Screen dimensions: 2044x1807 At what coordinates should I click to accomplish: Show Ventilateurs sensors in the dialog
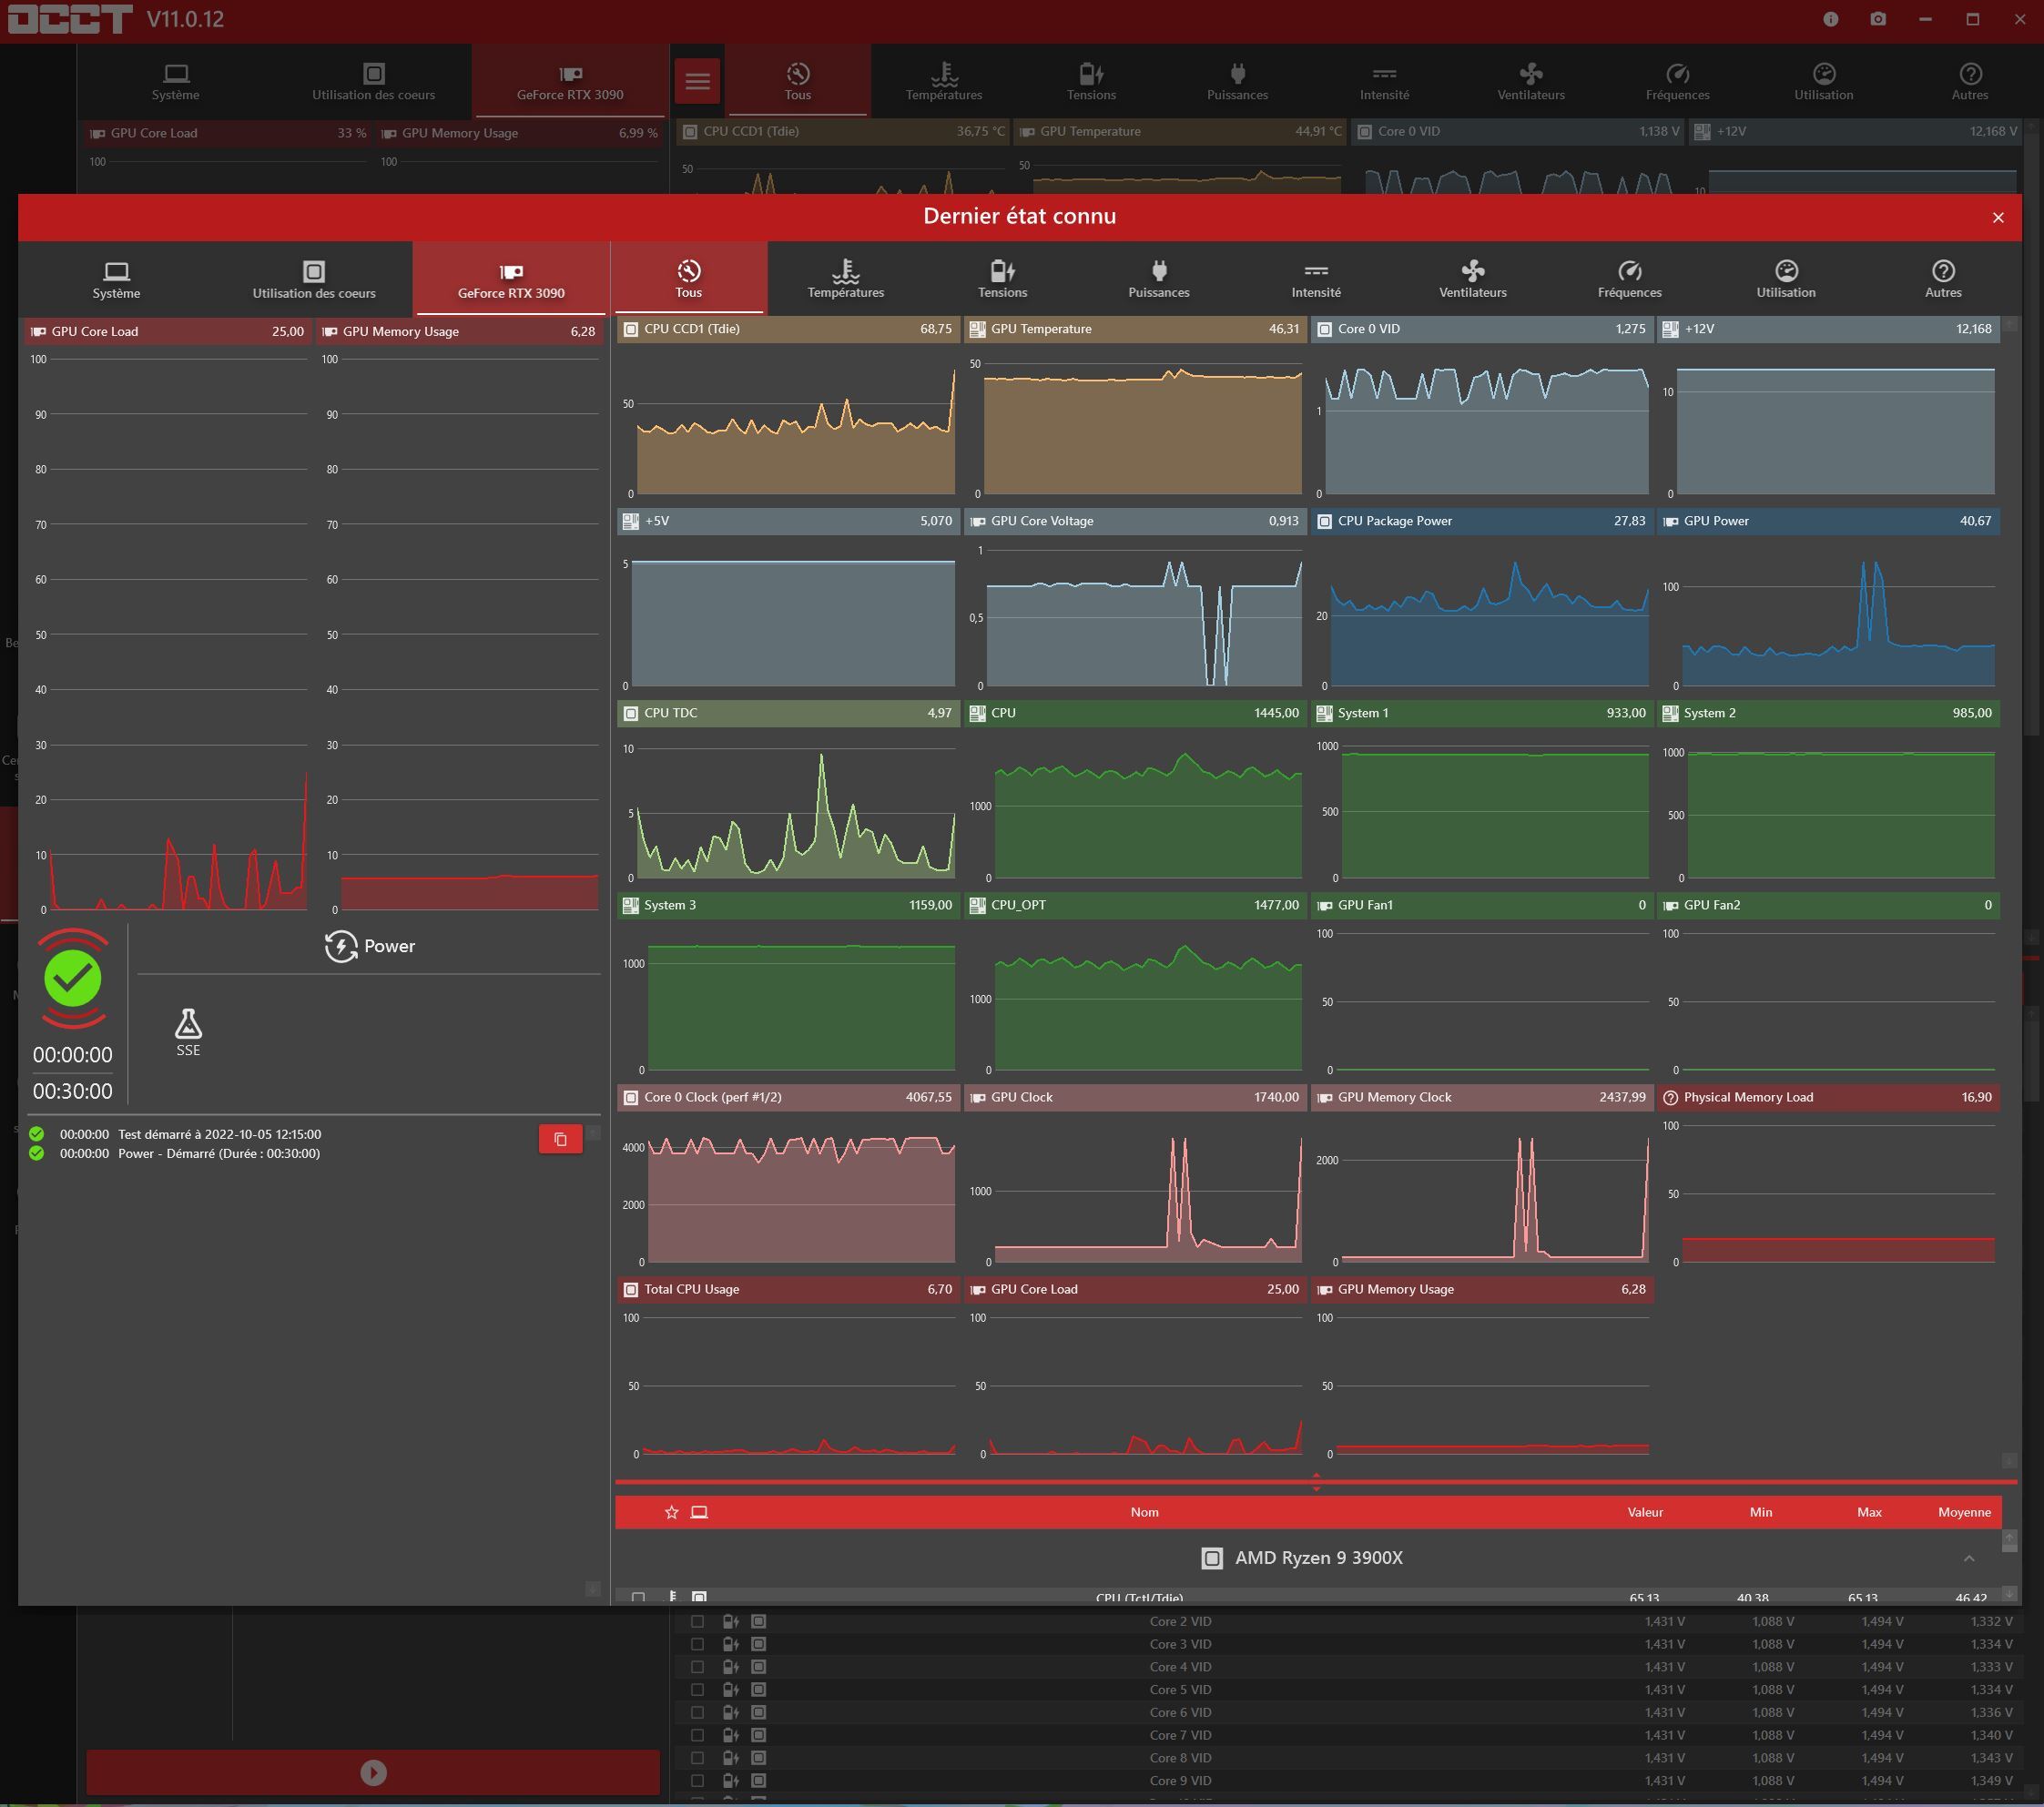coord(1473,279)
